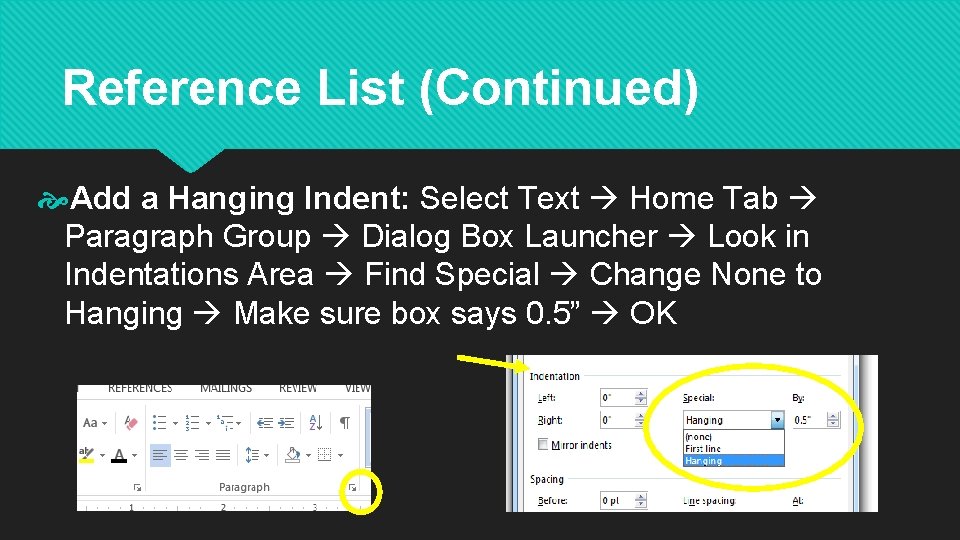960x540 pixels.
Task: Click the Multilevel List icon
Action: point(225,422)
